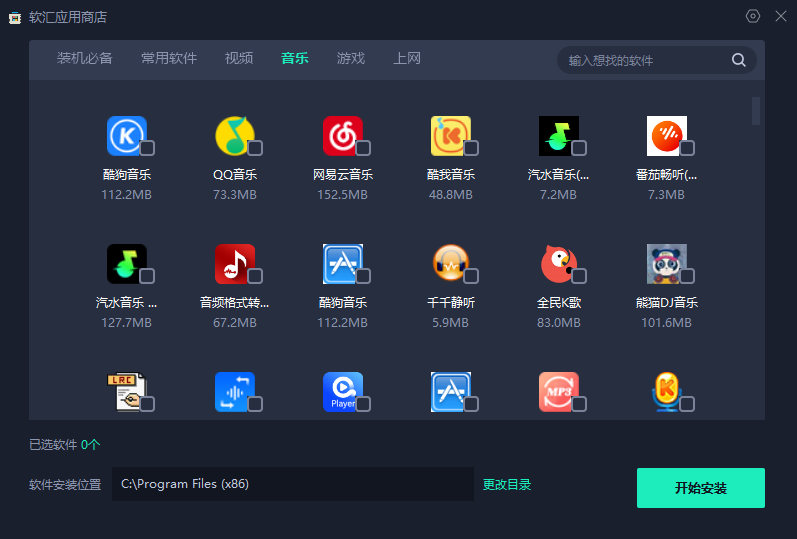Tick the checkbox on the LRC icon
The image size is (797, 539).
coord(147,404)
